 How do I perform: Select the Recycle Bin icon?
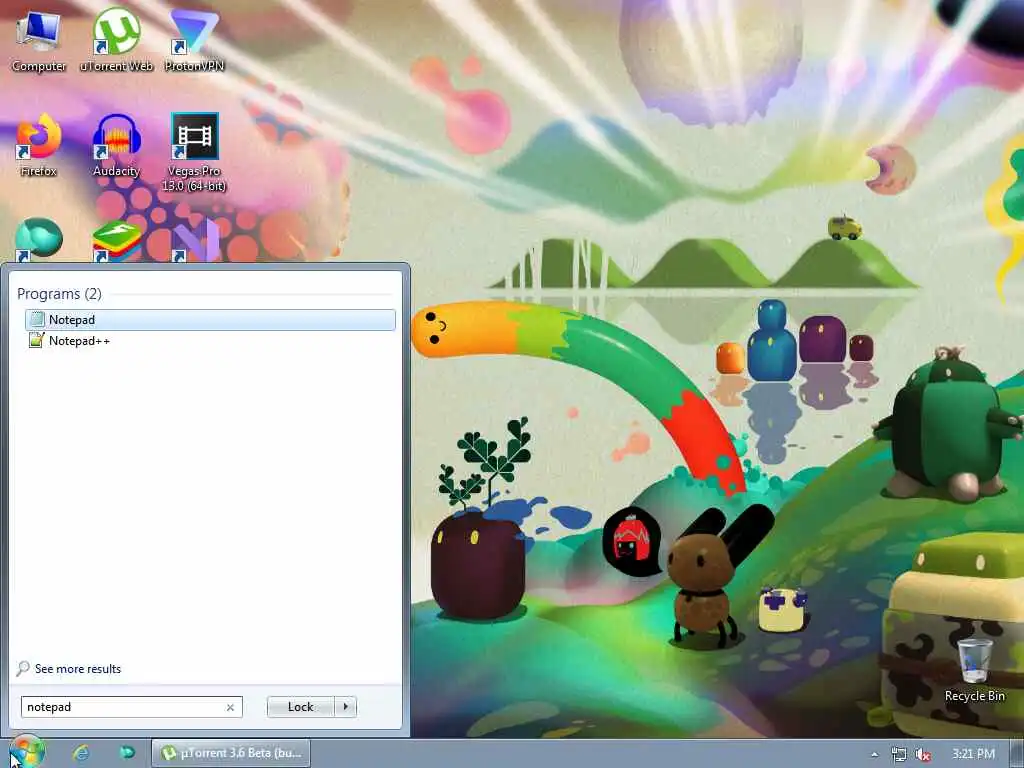click(x=974, y=670)
